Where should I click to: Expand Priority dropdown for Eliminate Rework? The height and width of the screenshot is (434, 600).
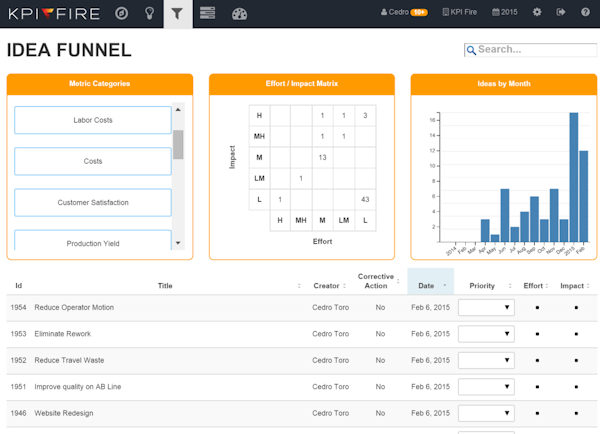click(x=486, y=334)
